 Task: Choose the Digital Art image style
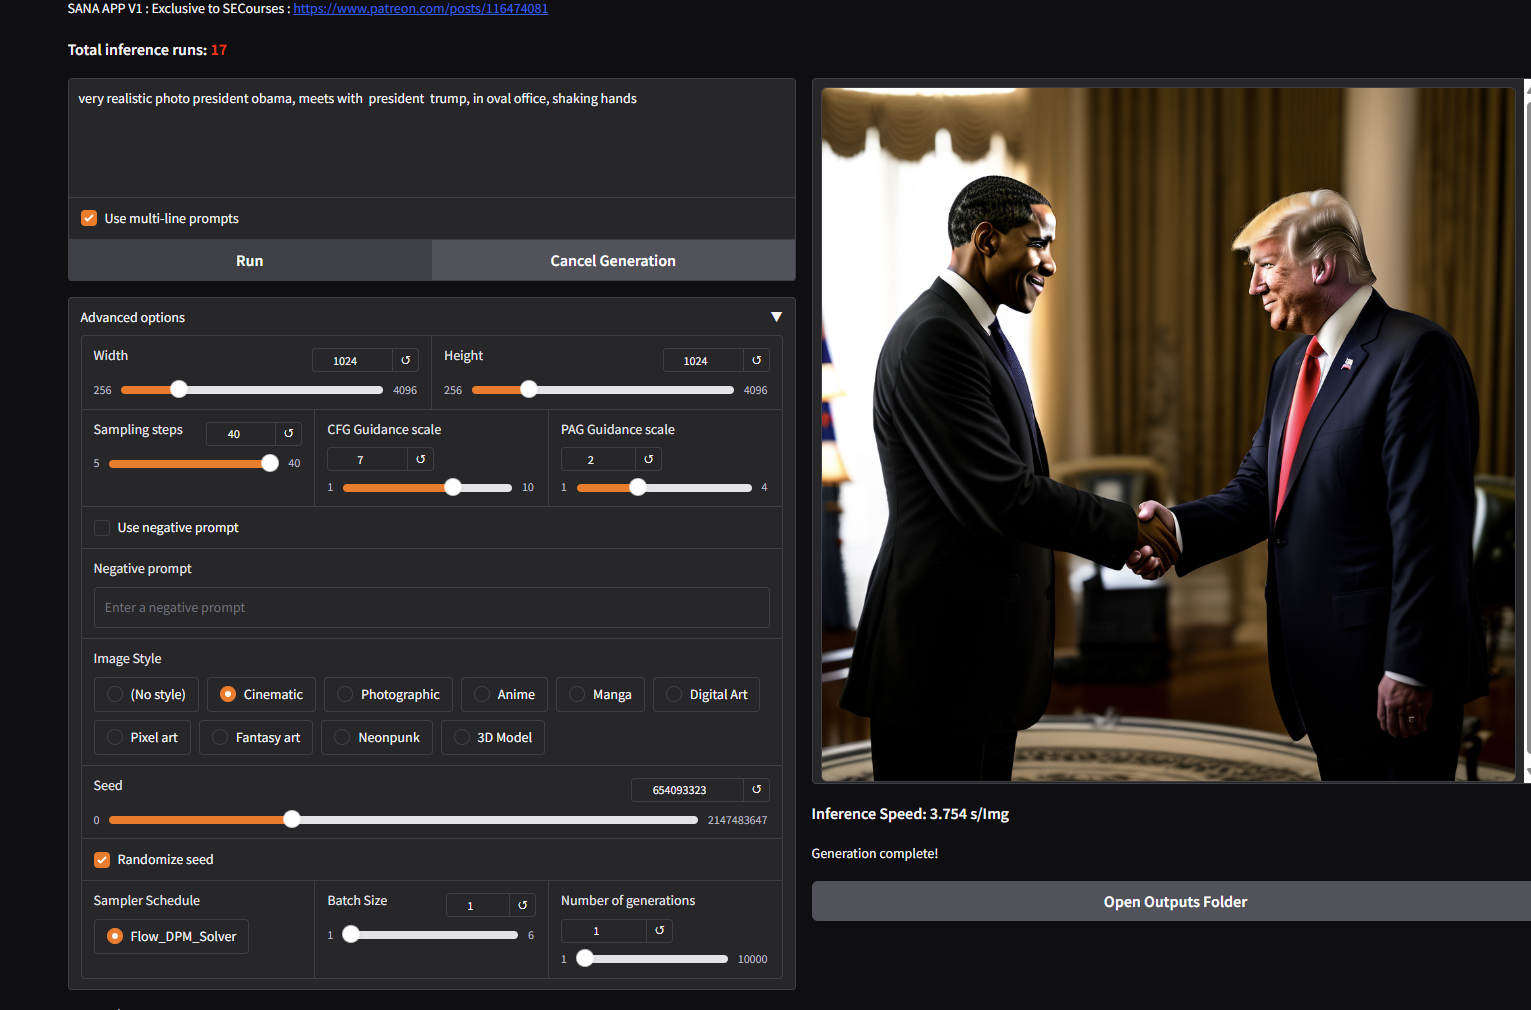pos(706,694)
